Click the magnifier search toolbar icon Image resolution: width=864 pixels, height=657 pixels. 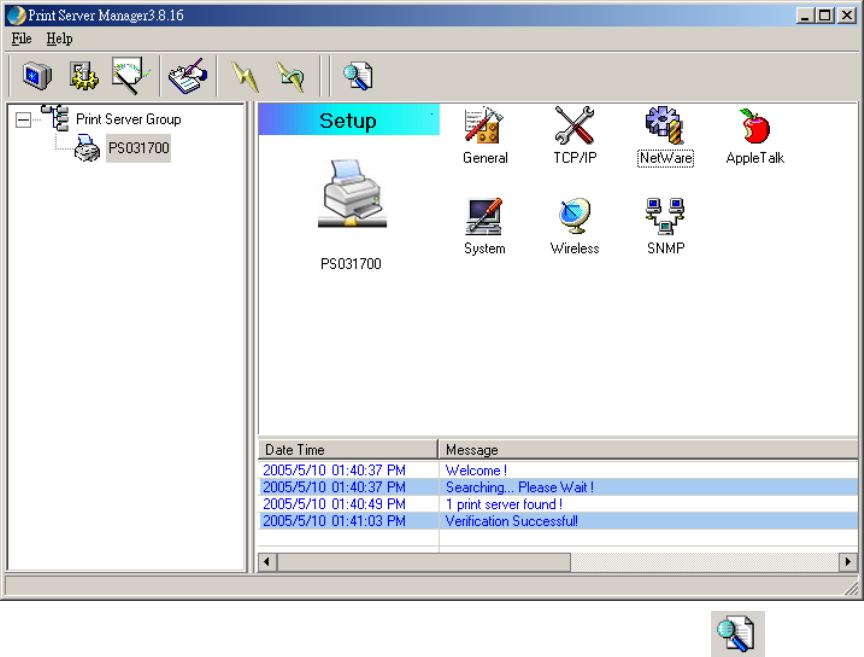pos(357,75)
